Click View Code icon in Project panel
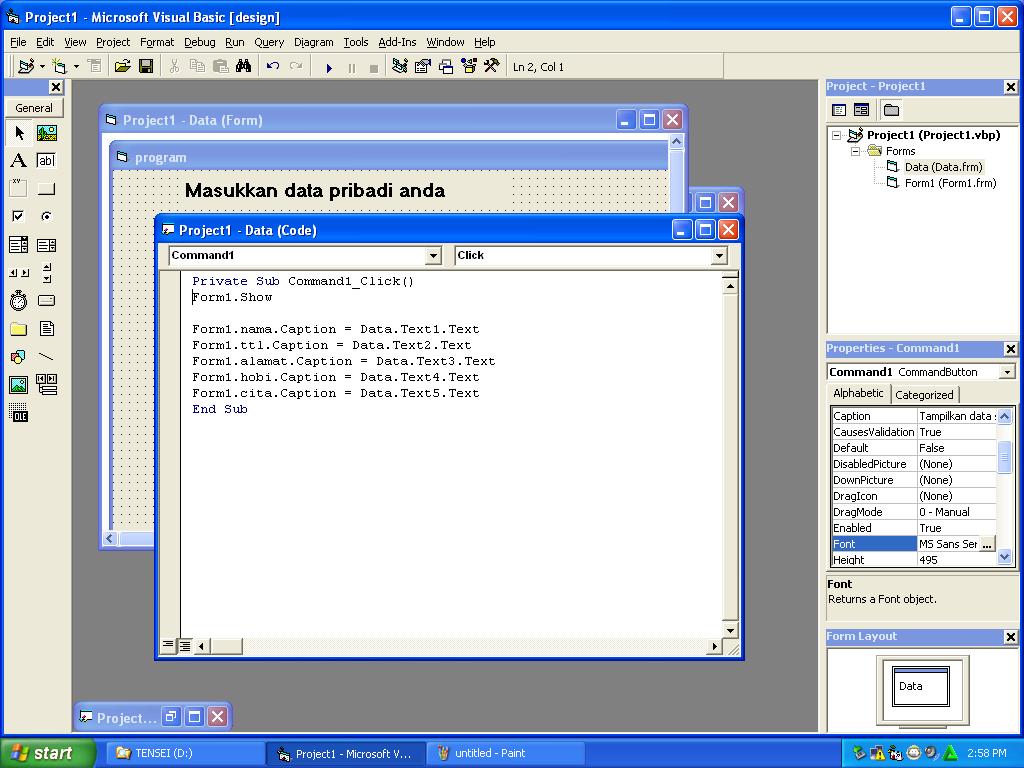The image size is (1024, 768). [839, 110]
